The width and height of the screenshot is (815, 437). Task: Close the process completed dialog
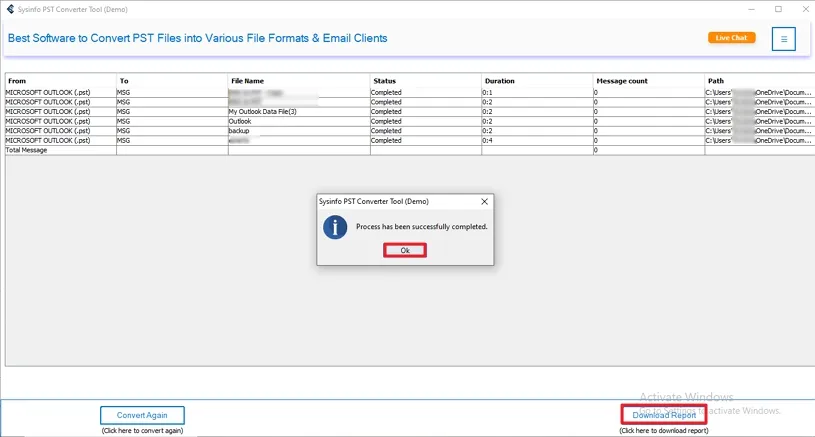coord(484,202)
